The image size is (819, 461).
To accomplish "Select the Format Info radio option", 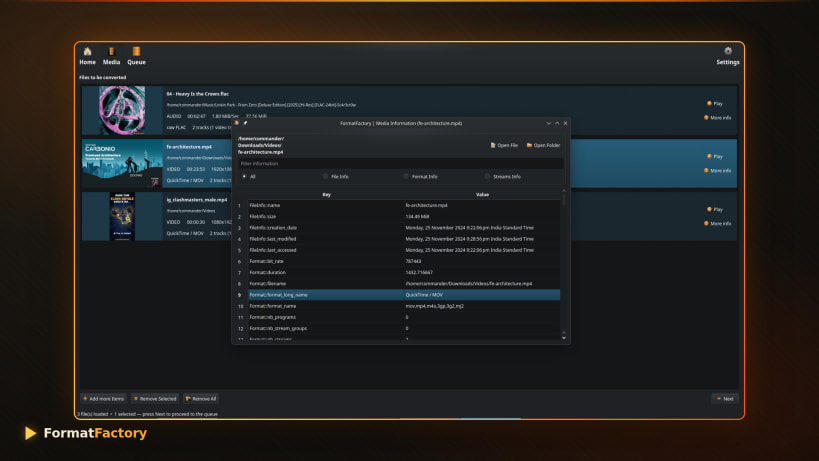I will click(420, 176).
